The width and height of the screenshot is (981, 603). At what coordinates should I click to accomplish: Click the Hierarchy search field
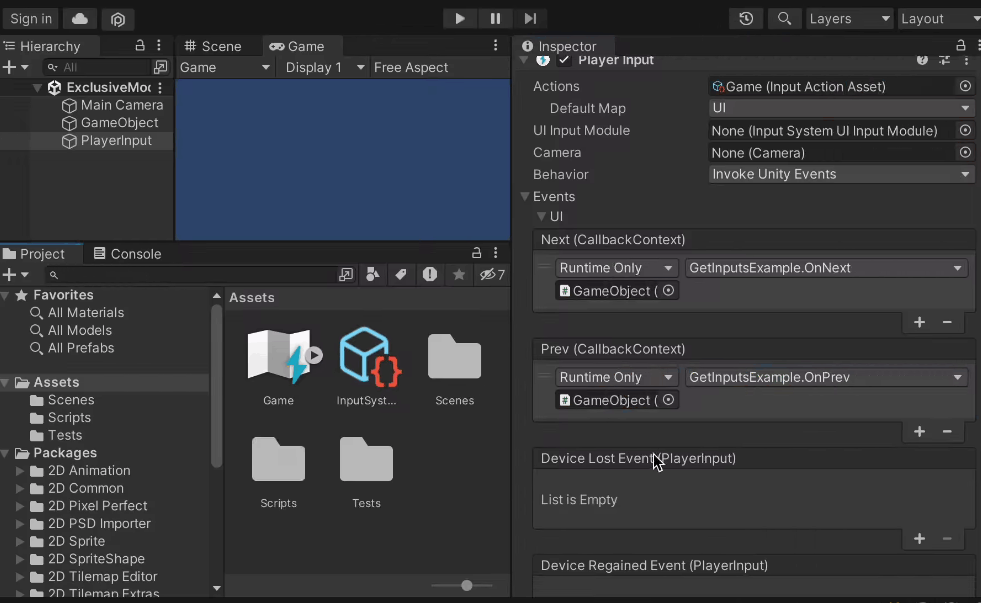click(x=98, y=67)
